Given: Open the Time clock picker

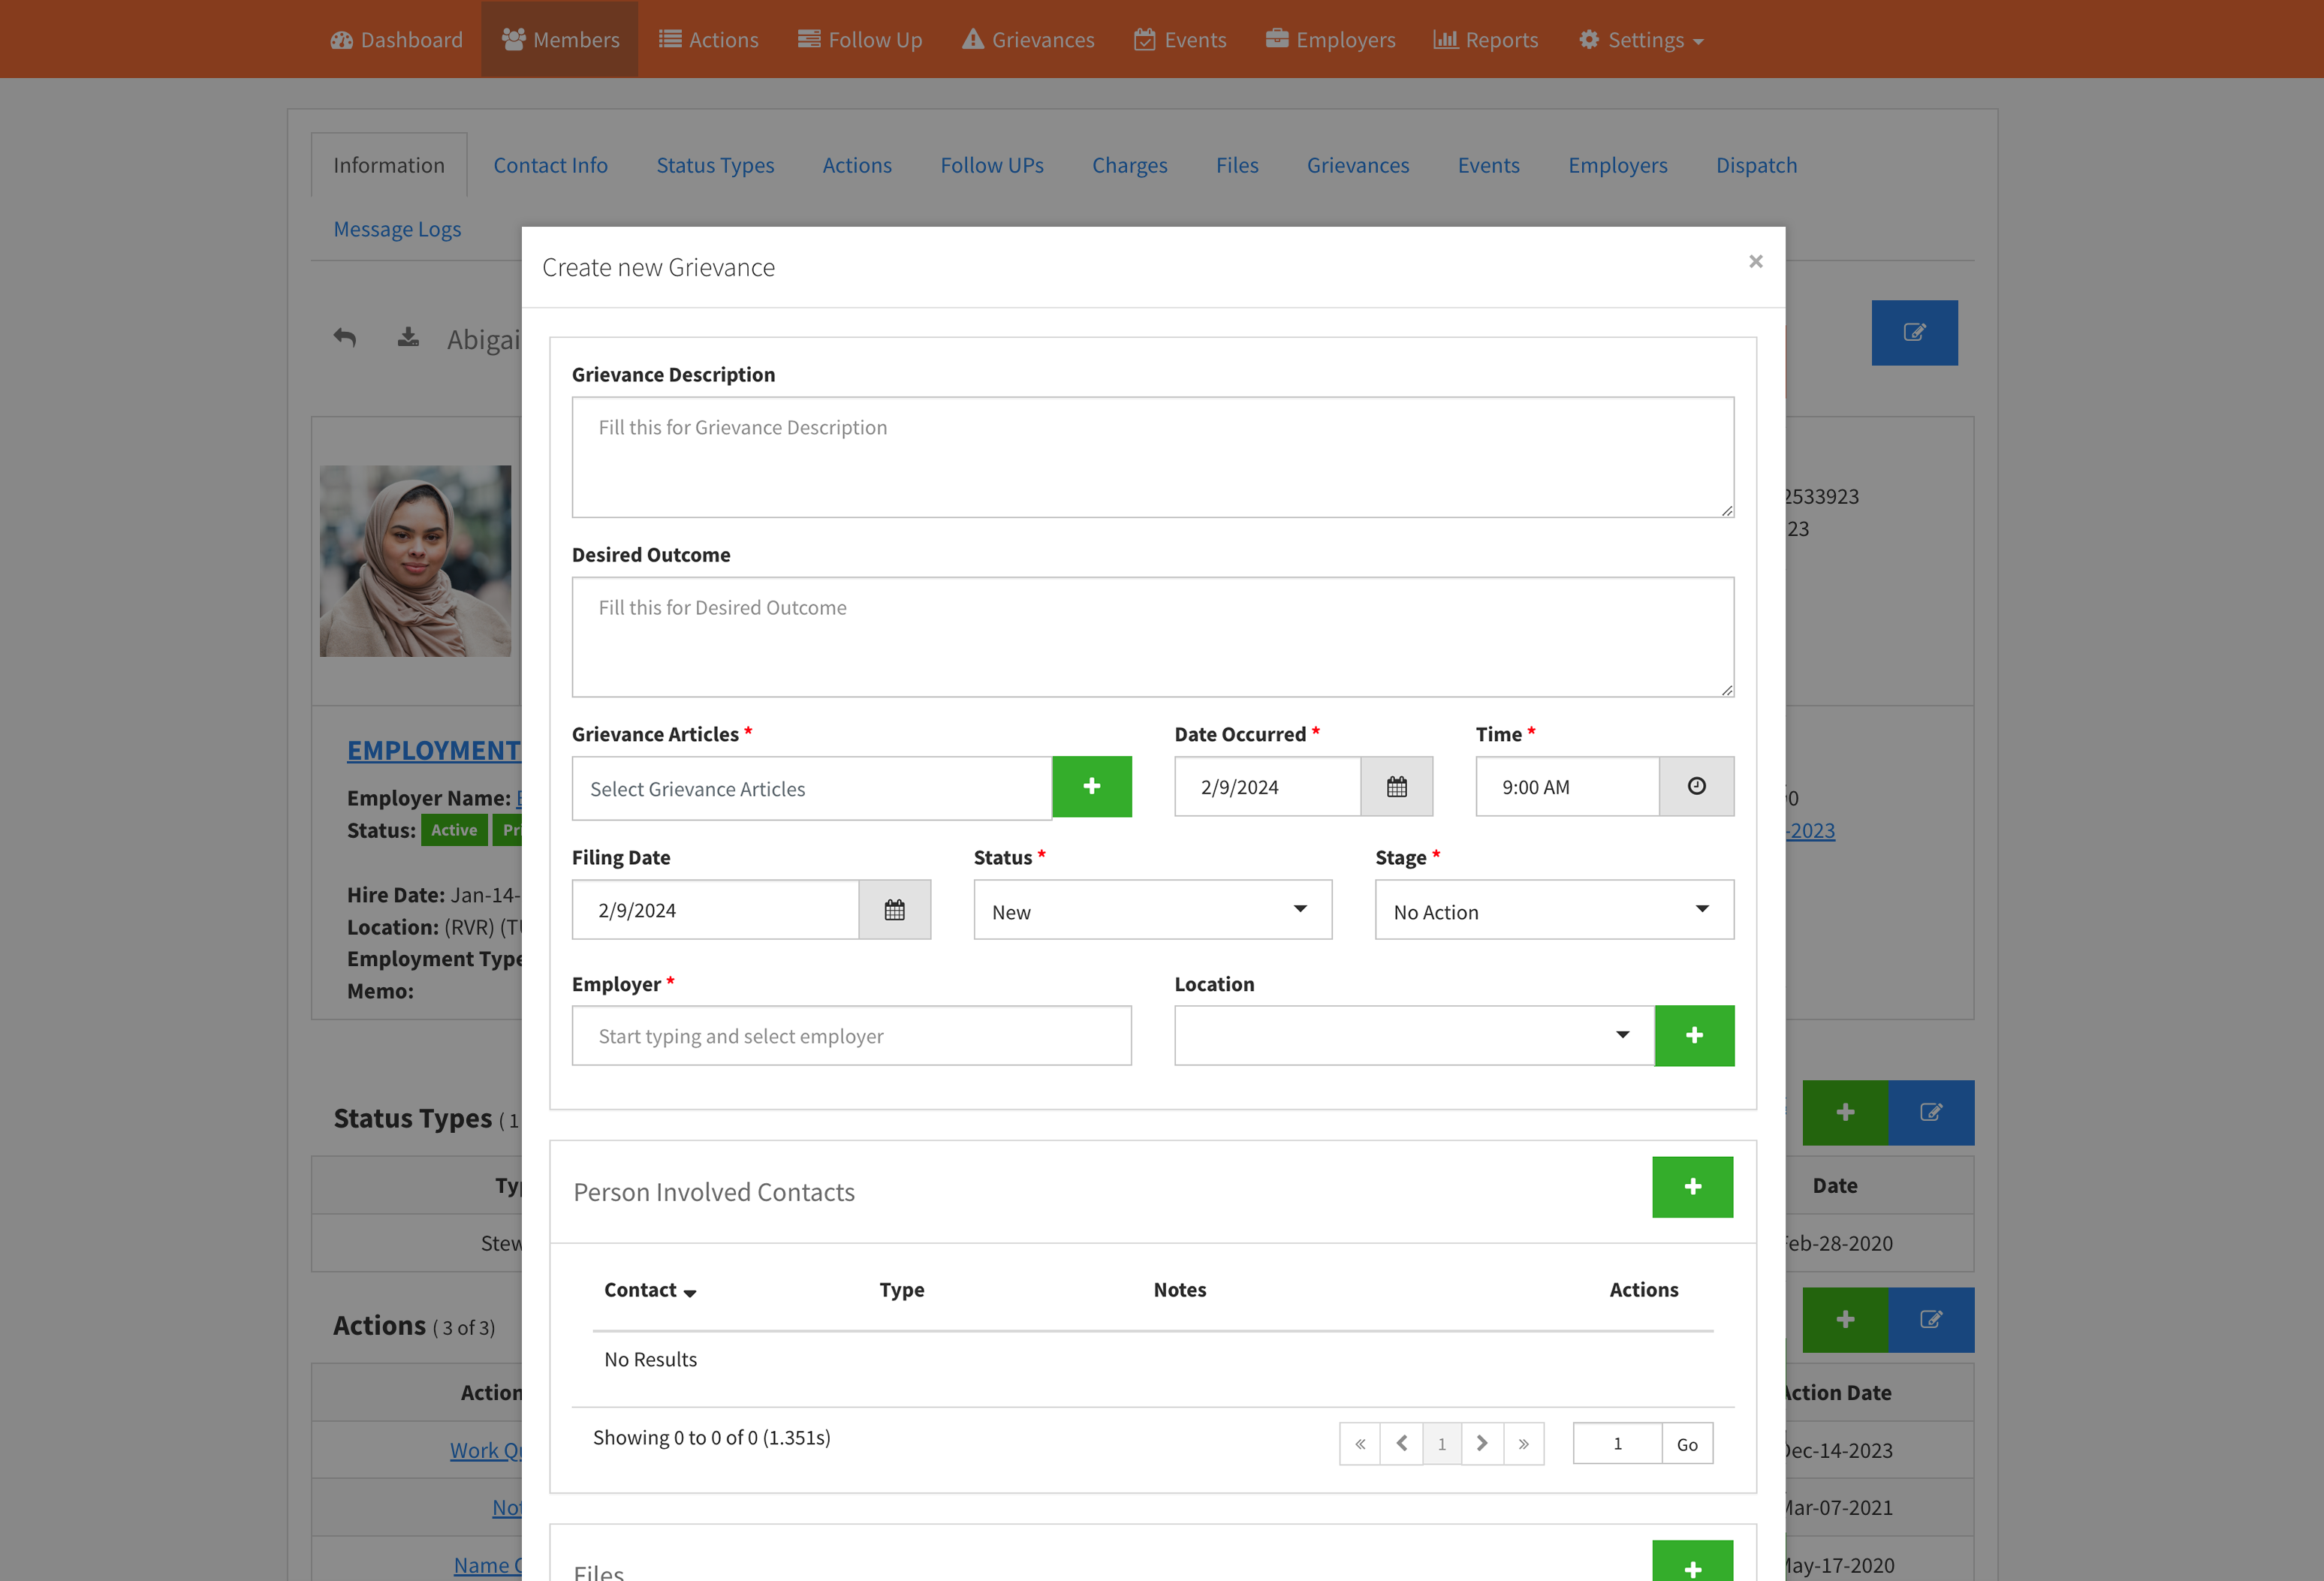Looking at the screenshot, I should [1696, 787].
